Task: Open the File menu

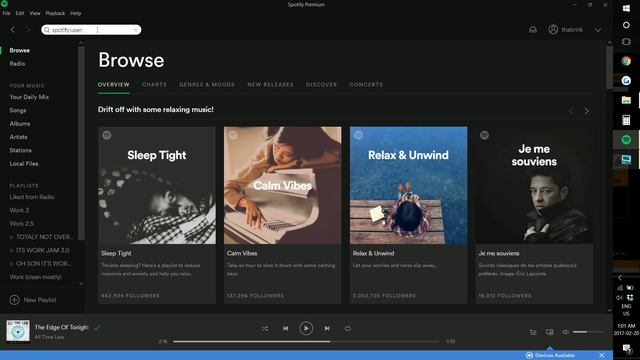Action: [6, 13]
